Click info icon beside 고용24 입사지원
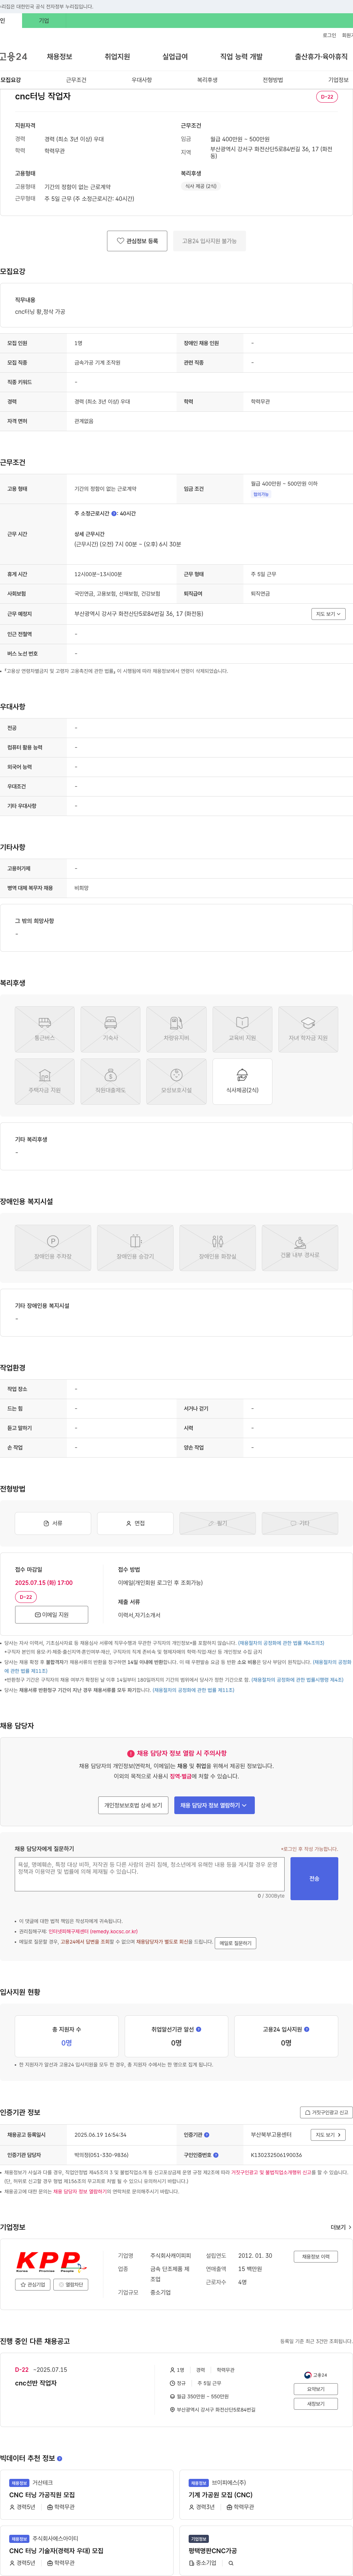353x2576 pixels. click(x=306, y=2029)
